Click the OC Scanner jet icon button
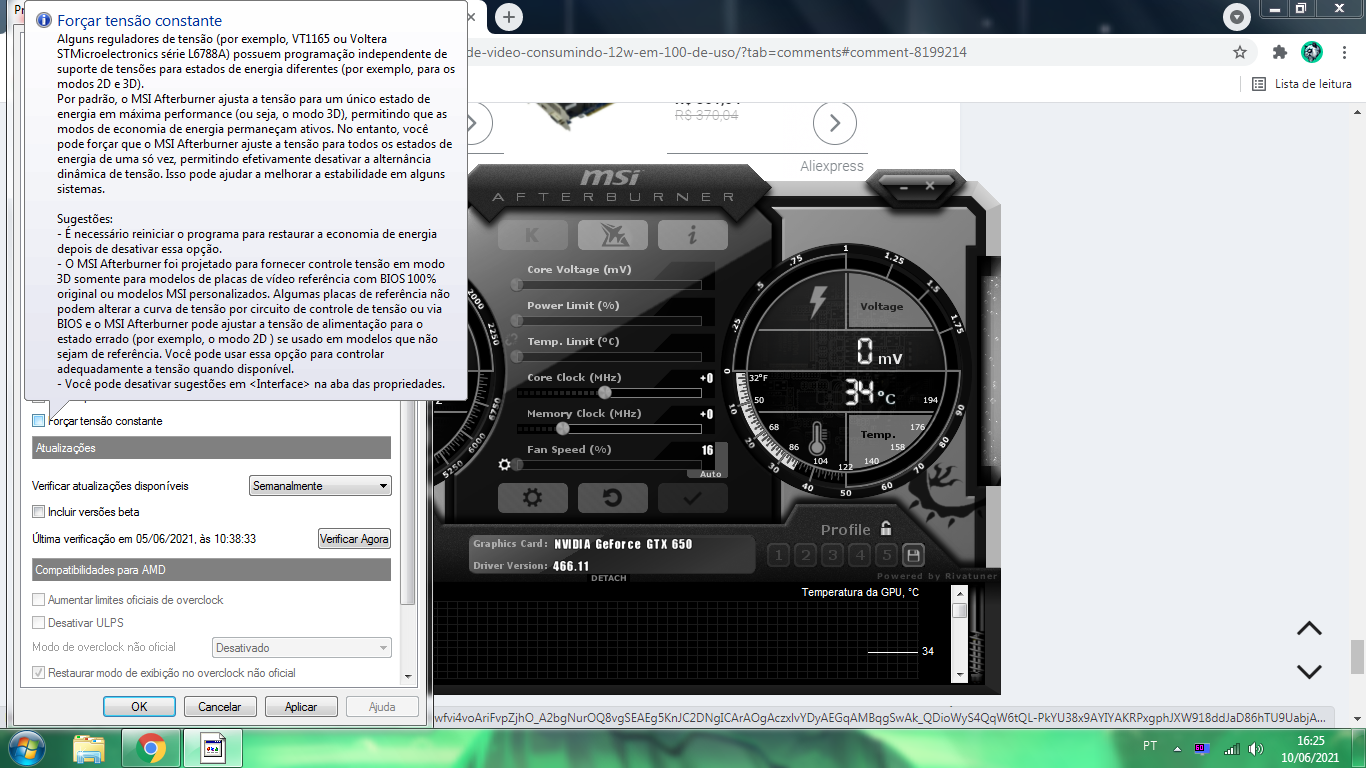This screenshot has width=1366, height=768. coord(613,235)
